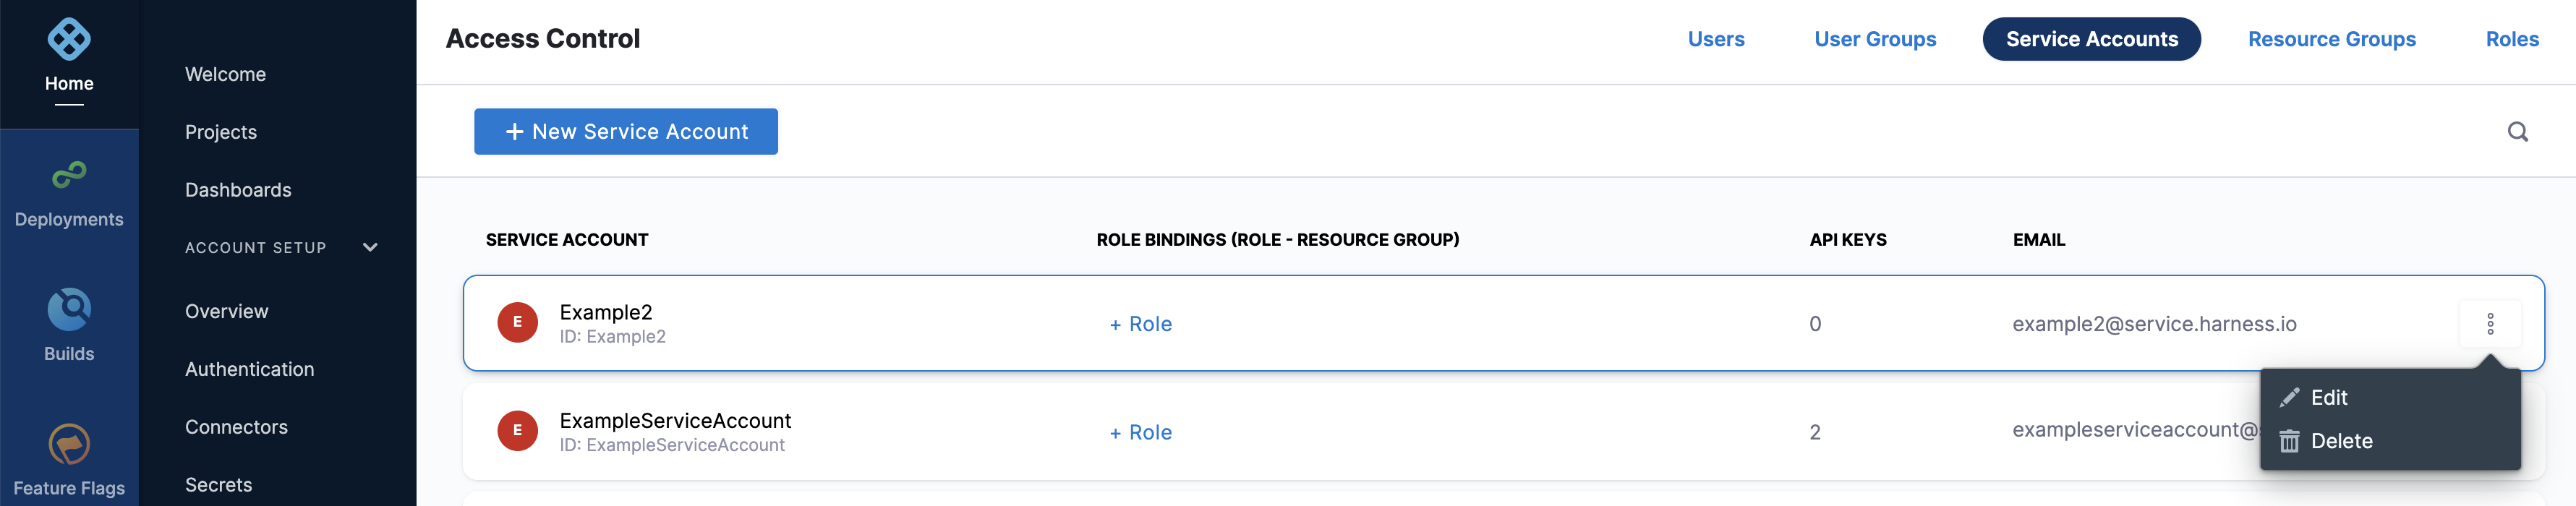Add a Role to Example2
Viewport: 2576px width, 506px height.
point(1140,324)
